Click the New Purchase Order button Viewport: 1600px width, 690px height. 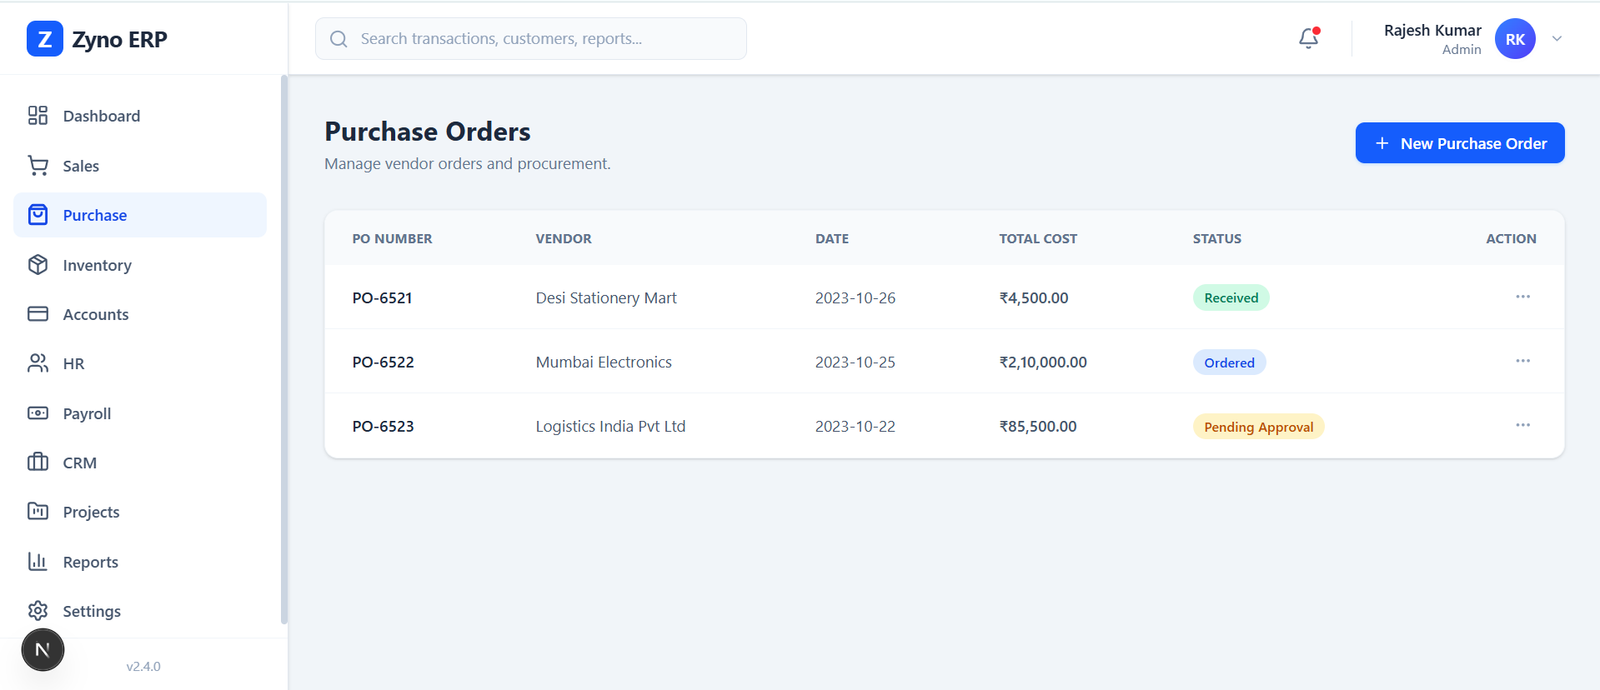pos(1459,143)
